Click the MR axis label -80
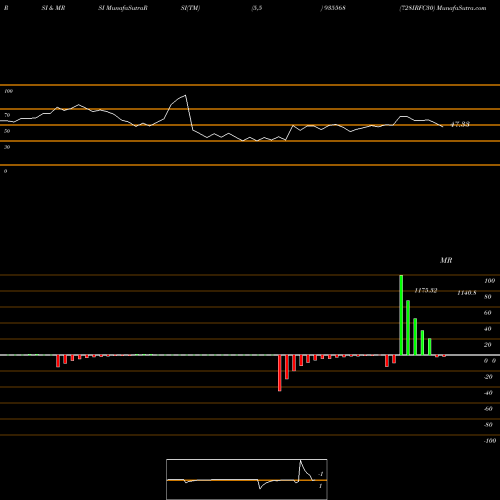The width and height of the screenshot is (500, 500). click(x=488, y=425)
